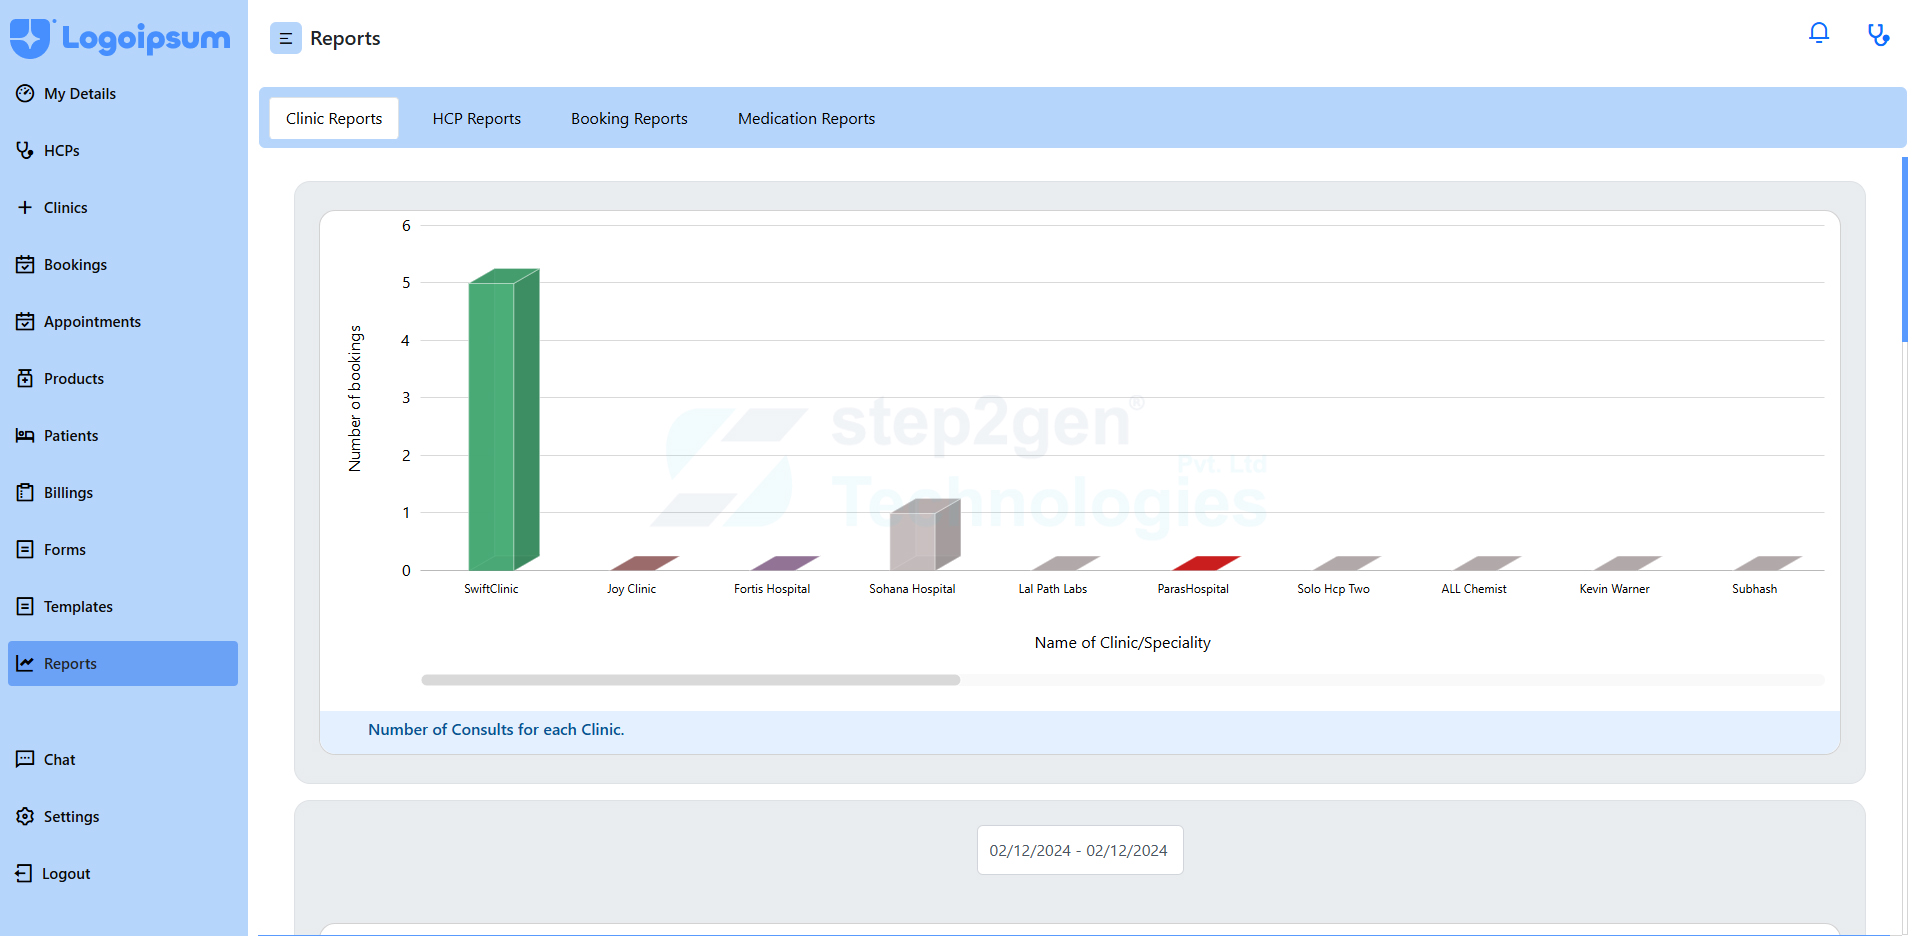Image resolution: width=1917 pixels, height=936 pixels.
Task: Click the page's vertical scrollbar
Action: (1904, 250)
